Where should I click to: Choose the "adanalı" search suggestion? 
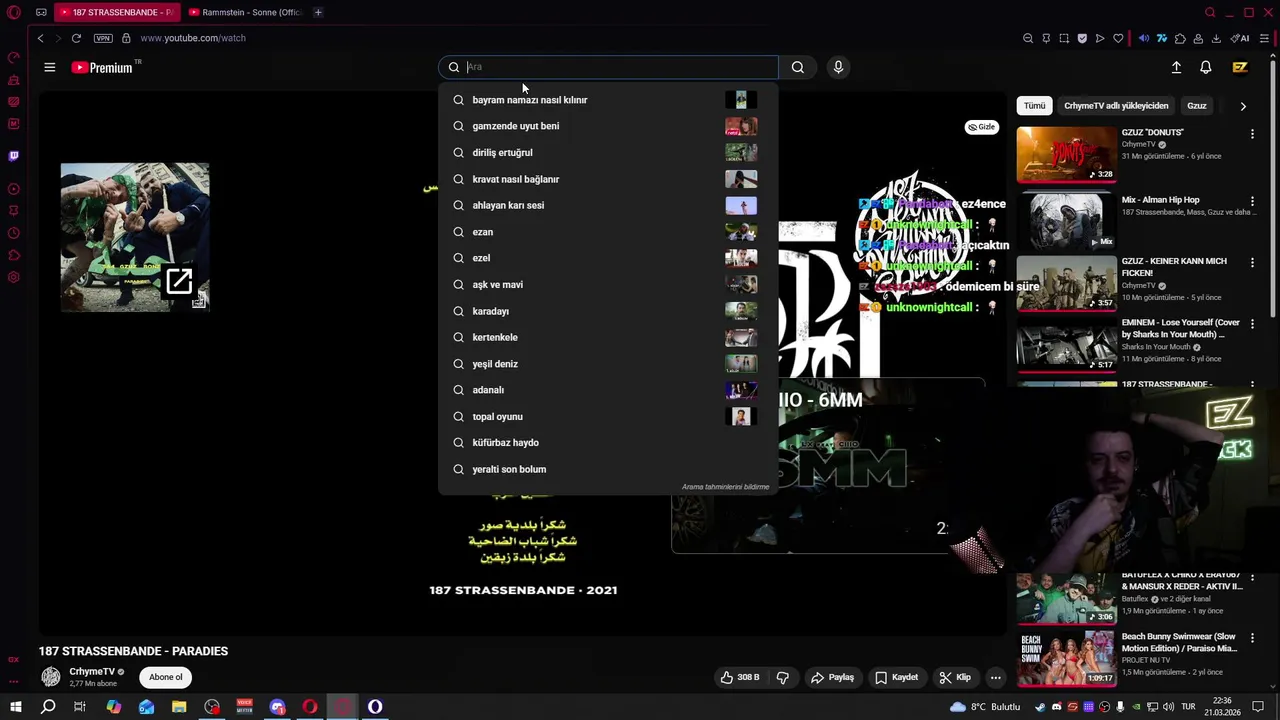[607, 390]
